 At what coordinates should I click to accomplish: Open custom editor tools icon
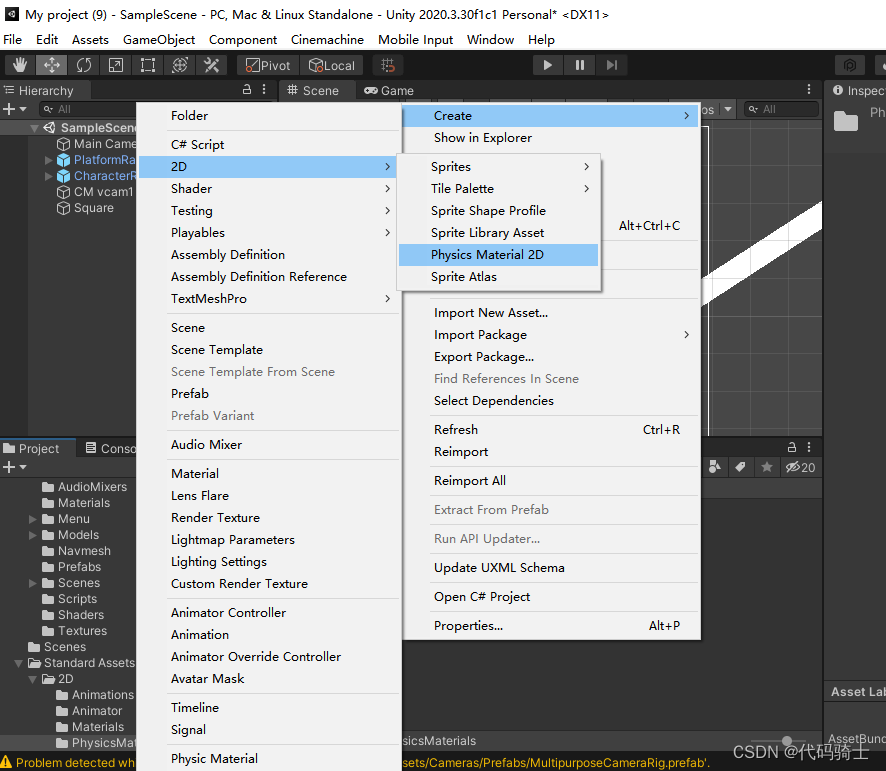coord(212,66)
